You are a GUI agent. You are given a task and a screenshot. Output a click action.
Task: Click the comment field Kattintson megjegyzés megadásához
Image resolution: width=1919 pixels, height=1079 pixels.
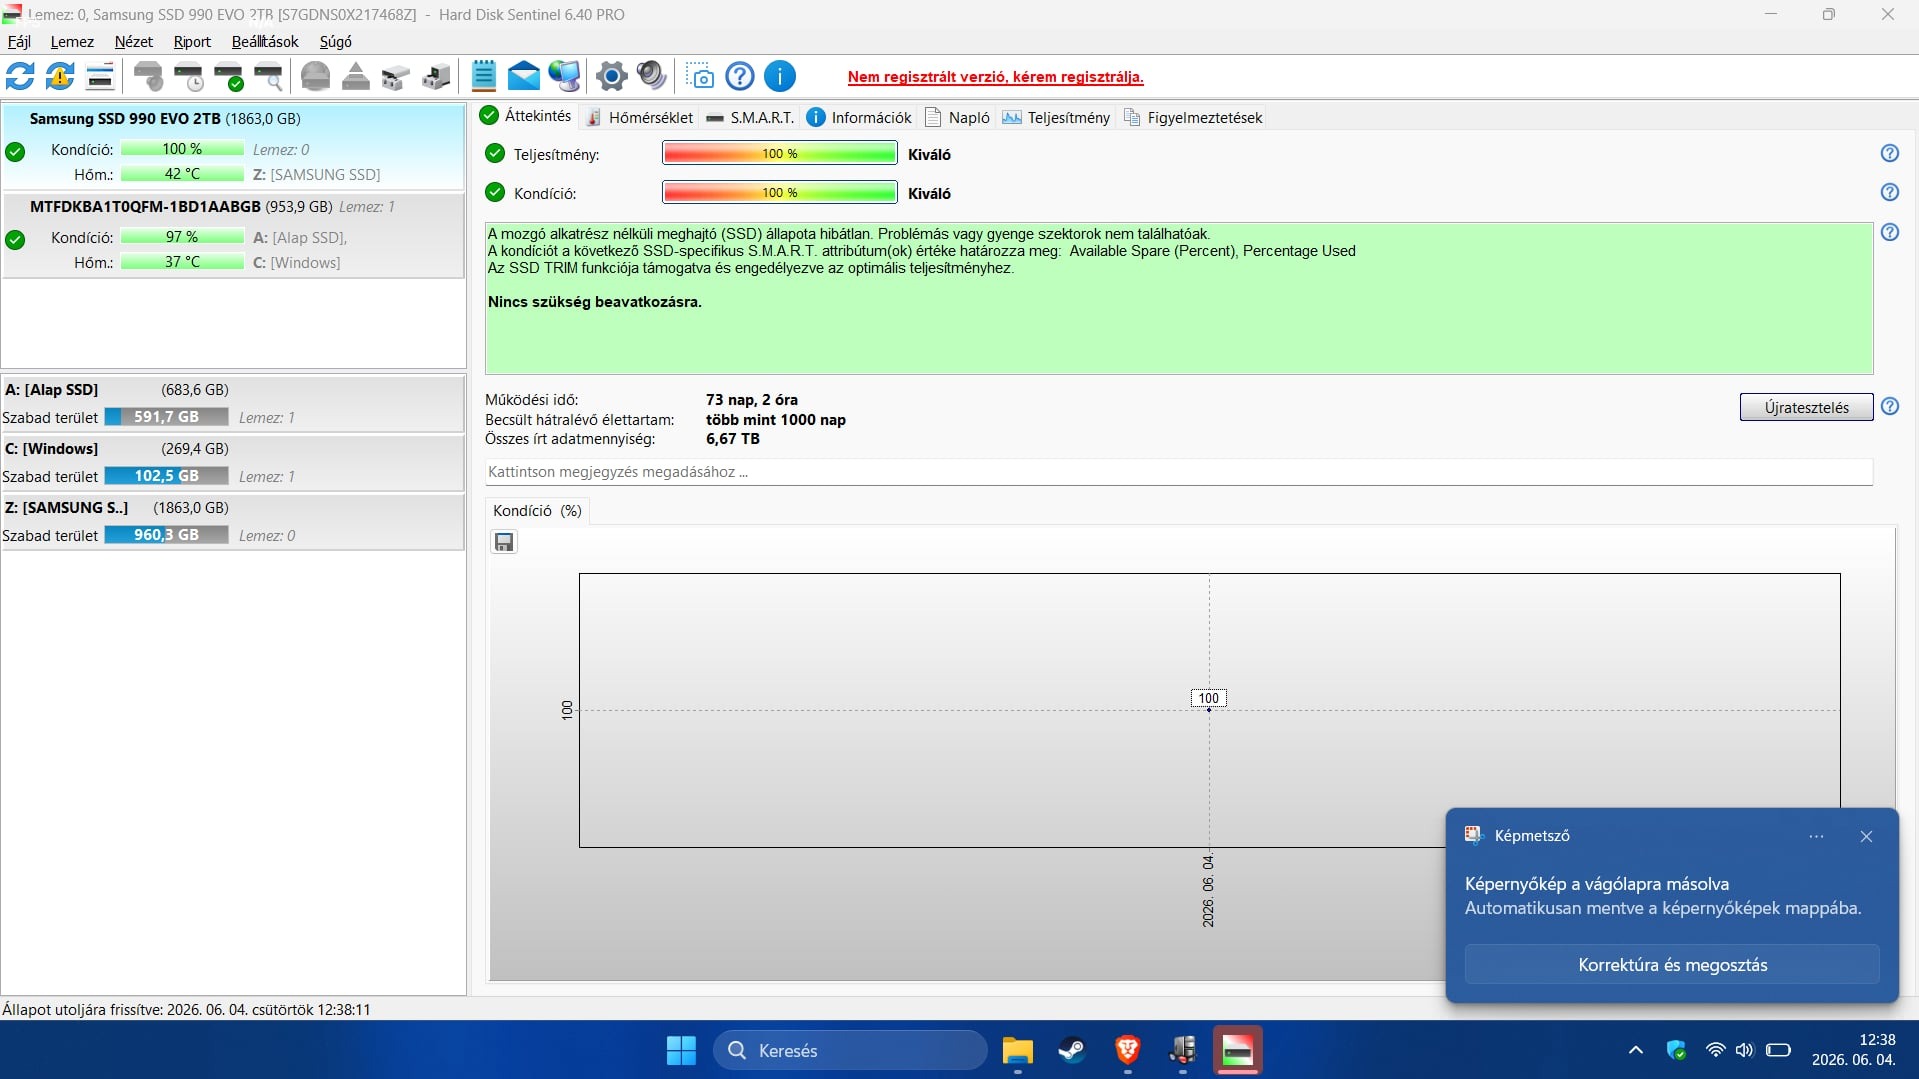[x=1178, y=472]
